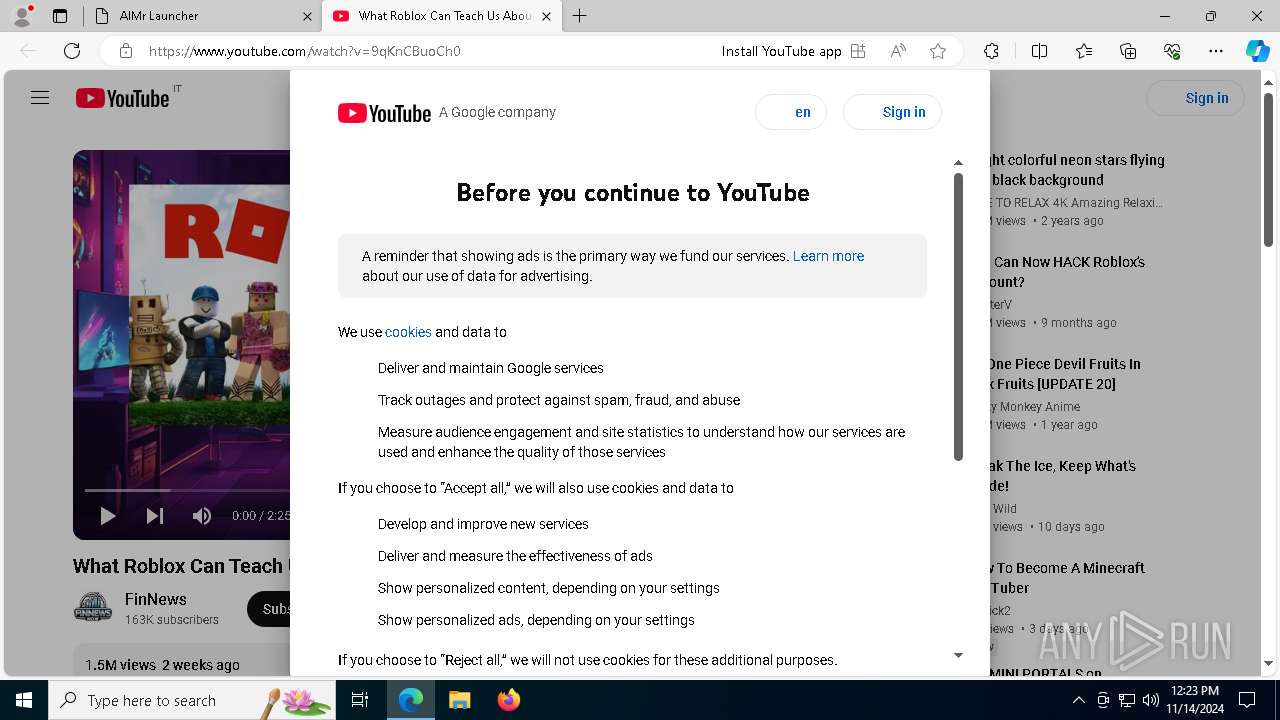The height and width of the screenshot is (720, 1280).
Task: Open File Explorer from taskbar
Action: tap(459, 700)
